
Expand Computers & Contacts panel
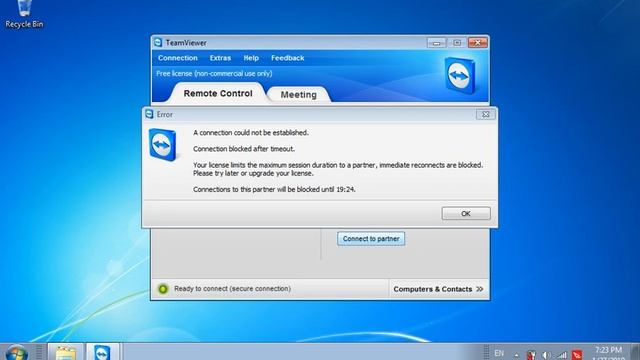coord(438,289)
